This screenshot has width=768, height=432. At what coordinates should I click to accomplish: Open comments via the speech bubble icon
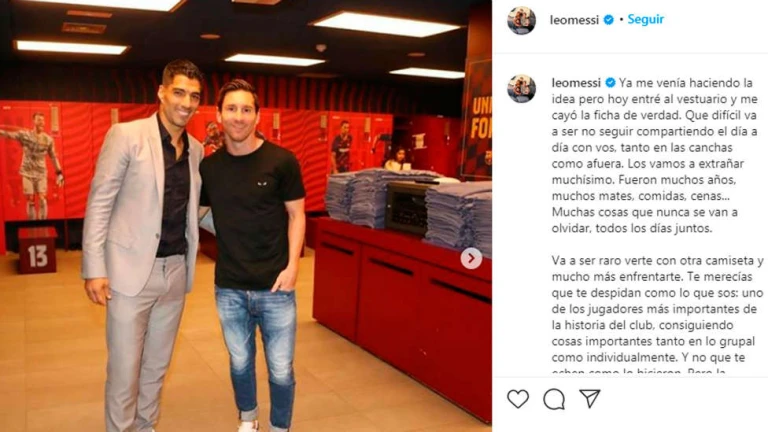click(554, 399)
